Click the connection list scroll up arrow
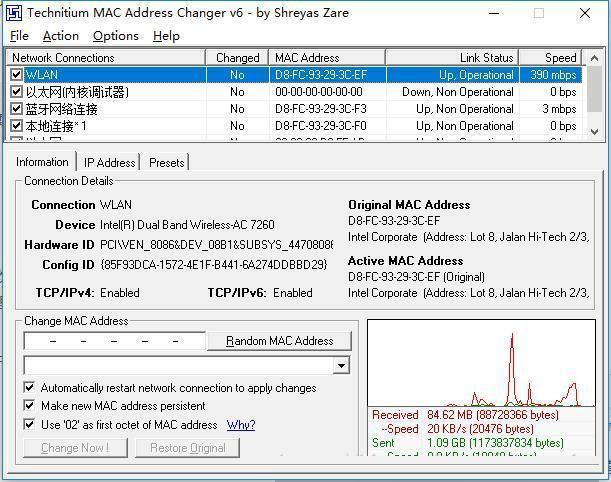The width and height of the screenshot is (611, 482). click(594, 58)
